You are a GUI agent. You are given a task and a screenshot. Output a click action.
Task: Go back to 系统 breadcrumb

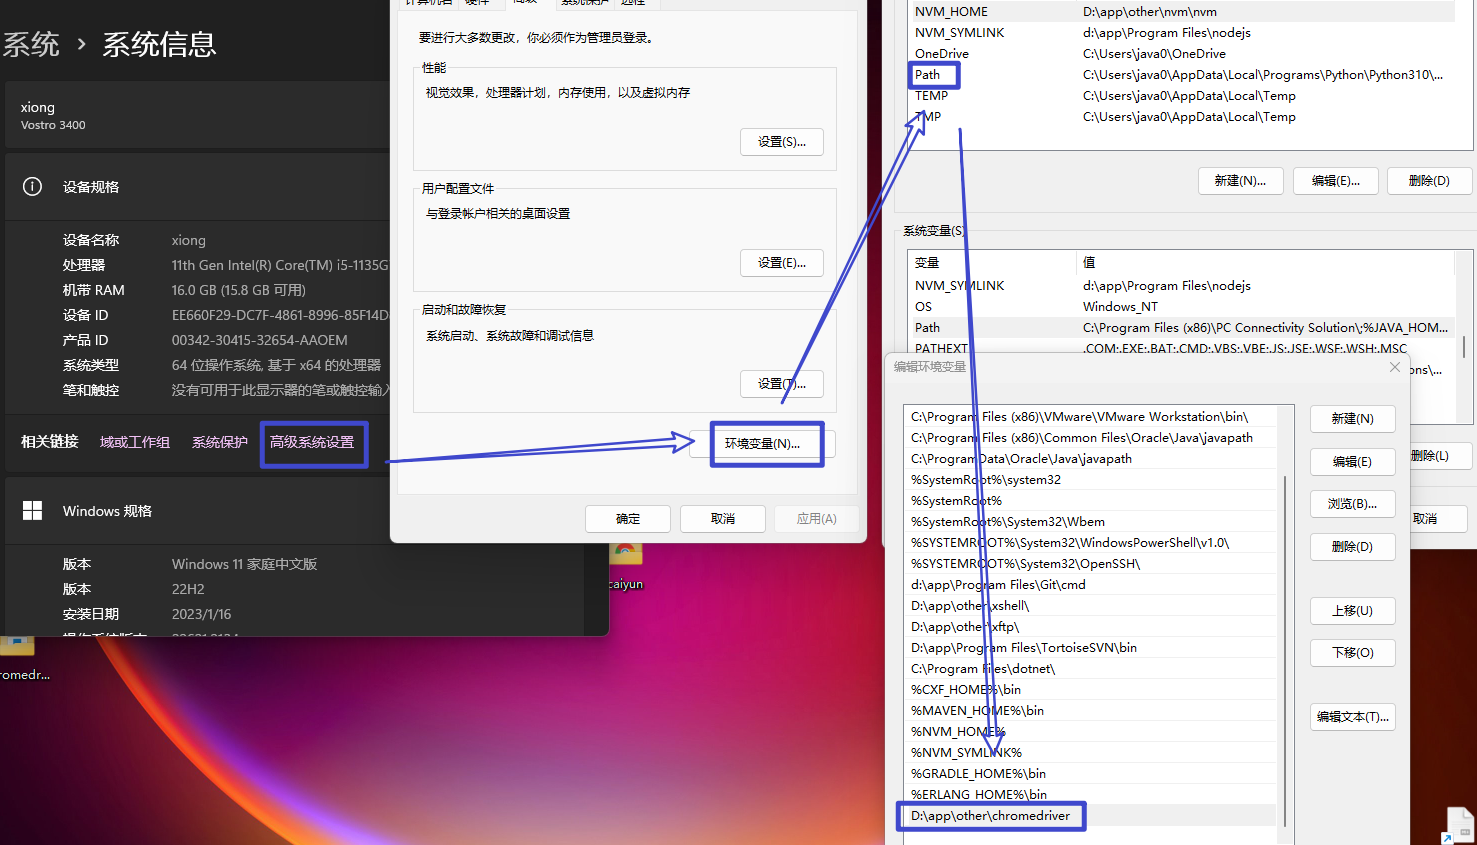(32, 45)
